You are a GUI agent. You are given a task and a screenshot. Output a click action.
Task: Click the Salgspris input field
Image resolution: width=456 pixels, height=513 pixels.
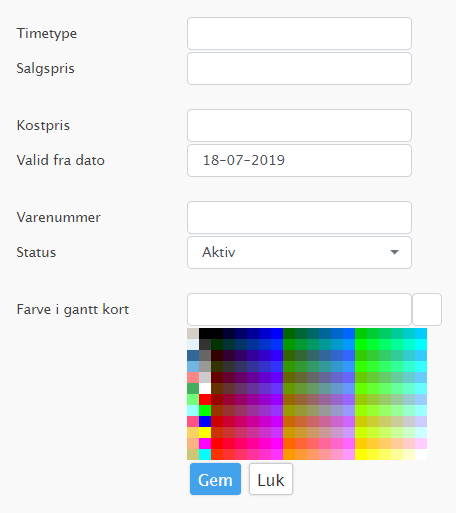299,69
